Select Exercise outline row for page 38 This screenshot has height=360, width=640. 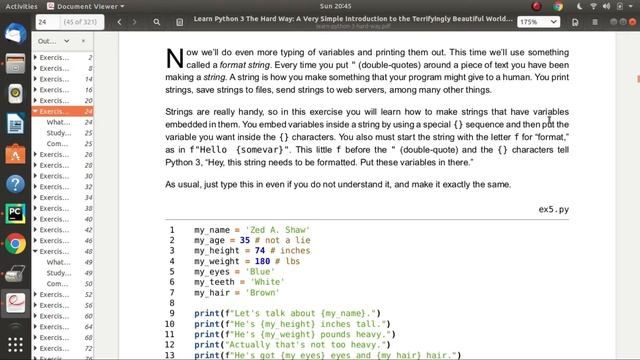click(63, 208)
